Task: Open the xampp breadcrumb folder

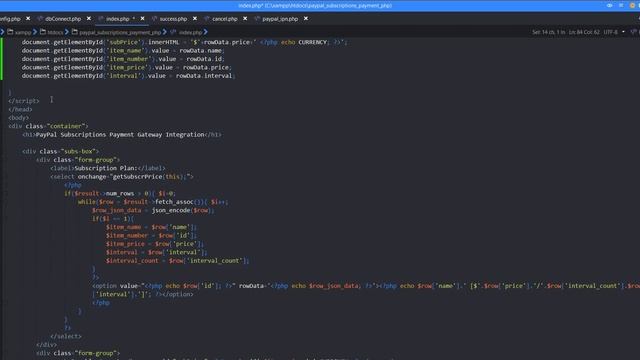Action: pos(23,32)
